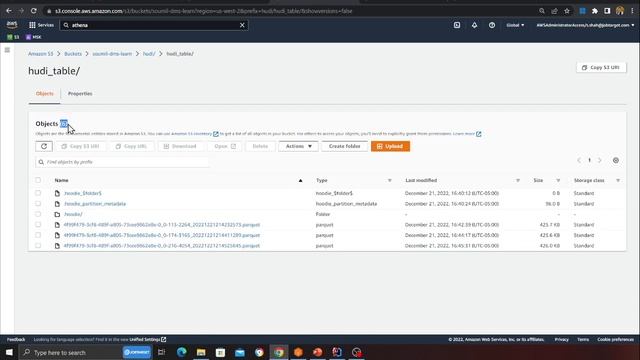Go to soumil-dms-learn bucket breadcrumb
This screenshot has width=640, height=360.
tap(112, 53)
